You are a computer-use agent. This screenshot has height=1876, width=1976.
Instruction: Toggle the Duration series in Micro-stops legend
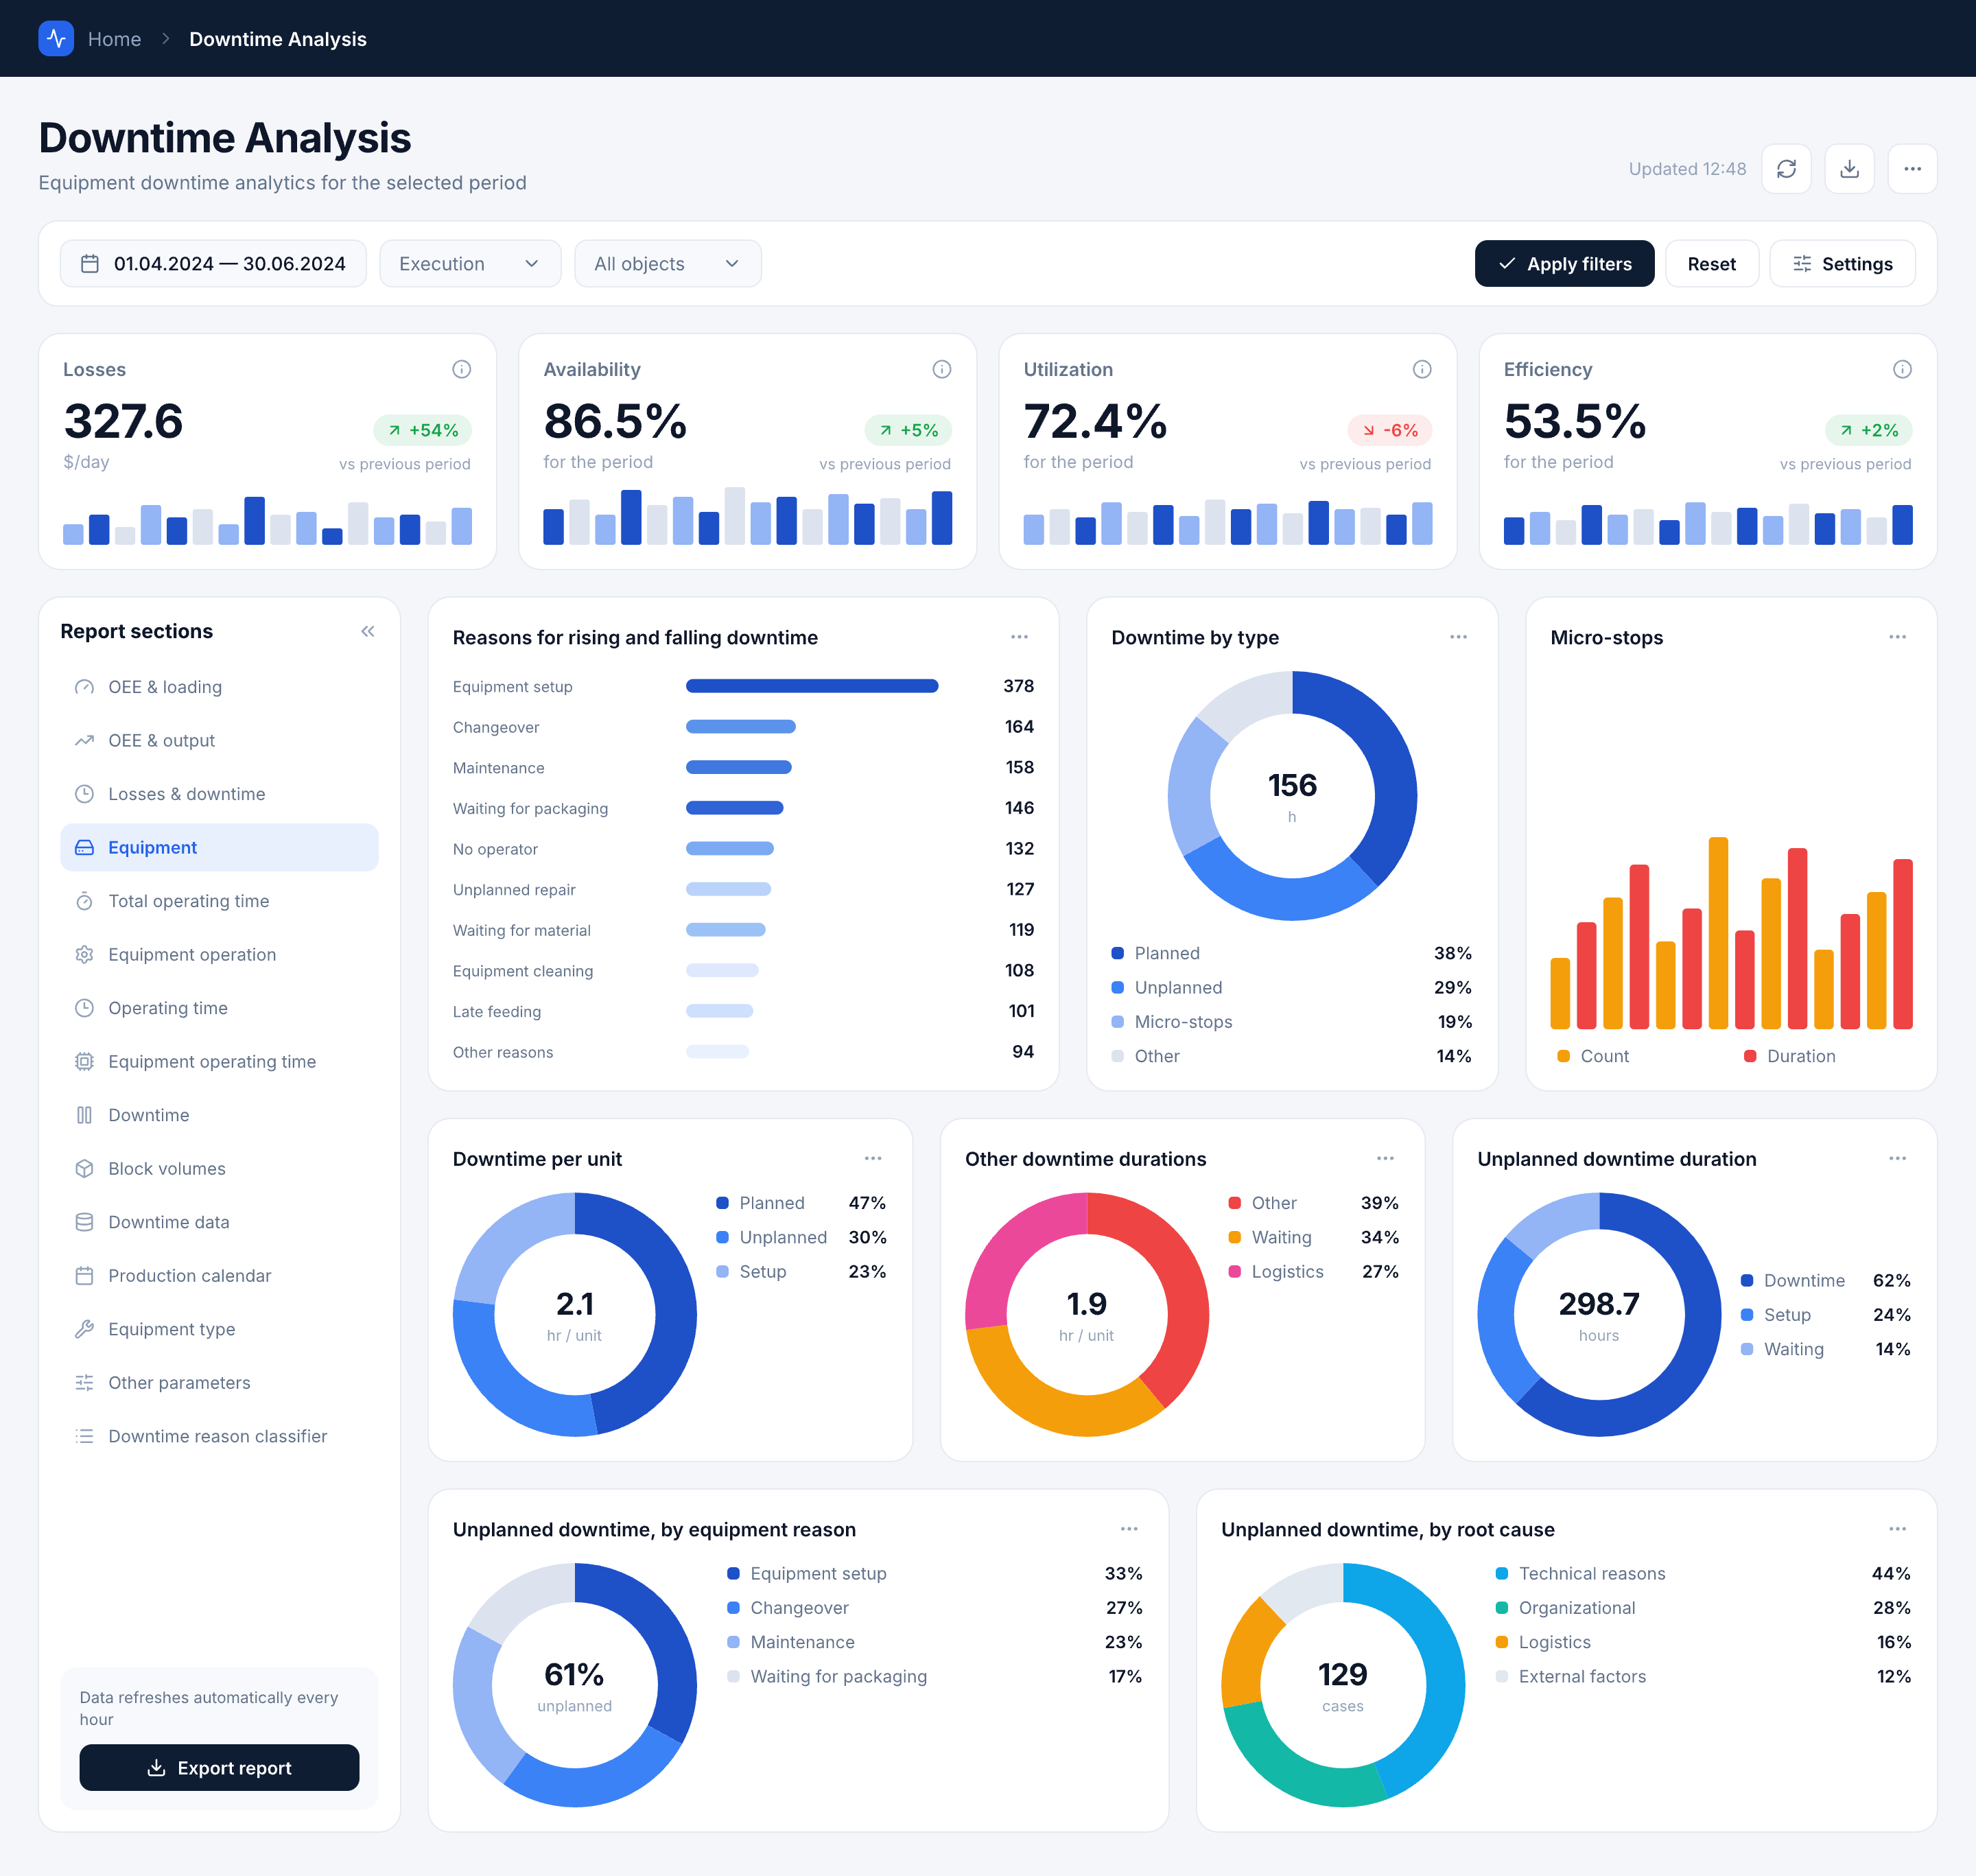(x=1789, y=1056)
